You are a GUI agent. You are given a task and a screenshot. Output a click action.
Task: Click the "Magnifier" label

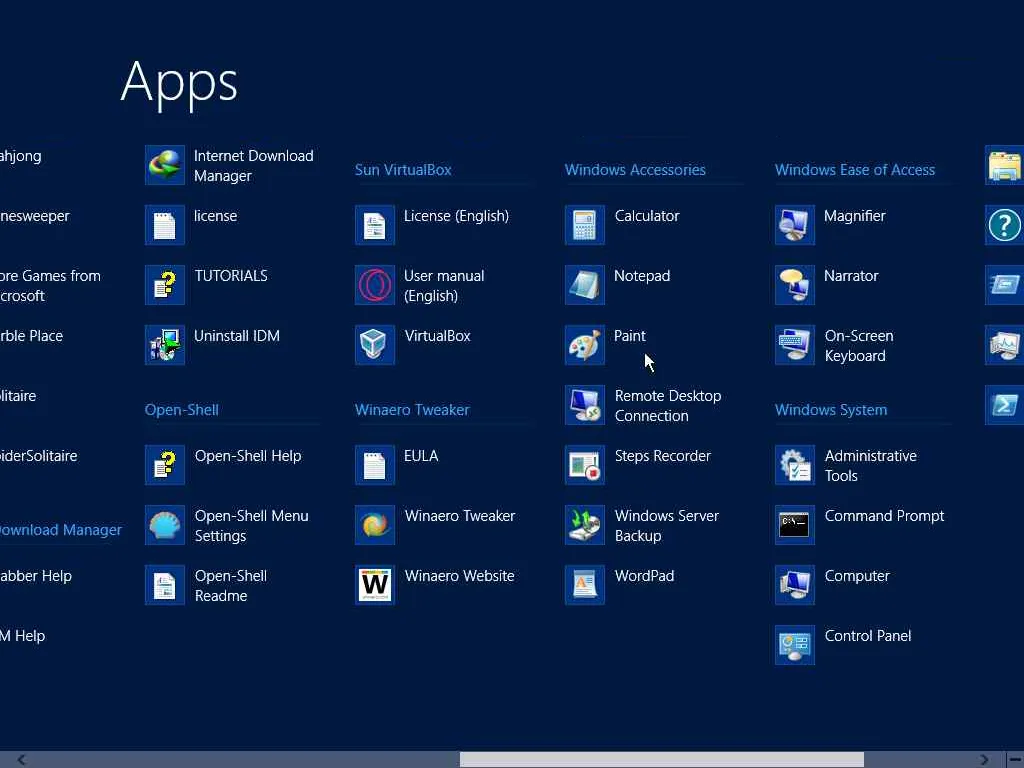point(854,216)
